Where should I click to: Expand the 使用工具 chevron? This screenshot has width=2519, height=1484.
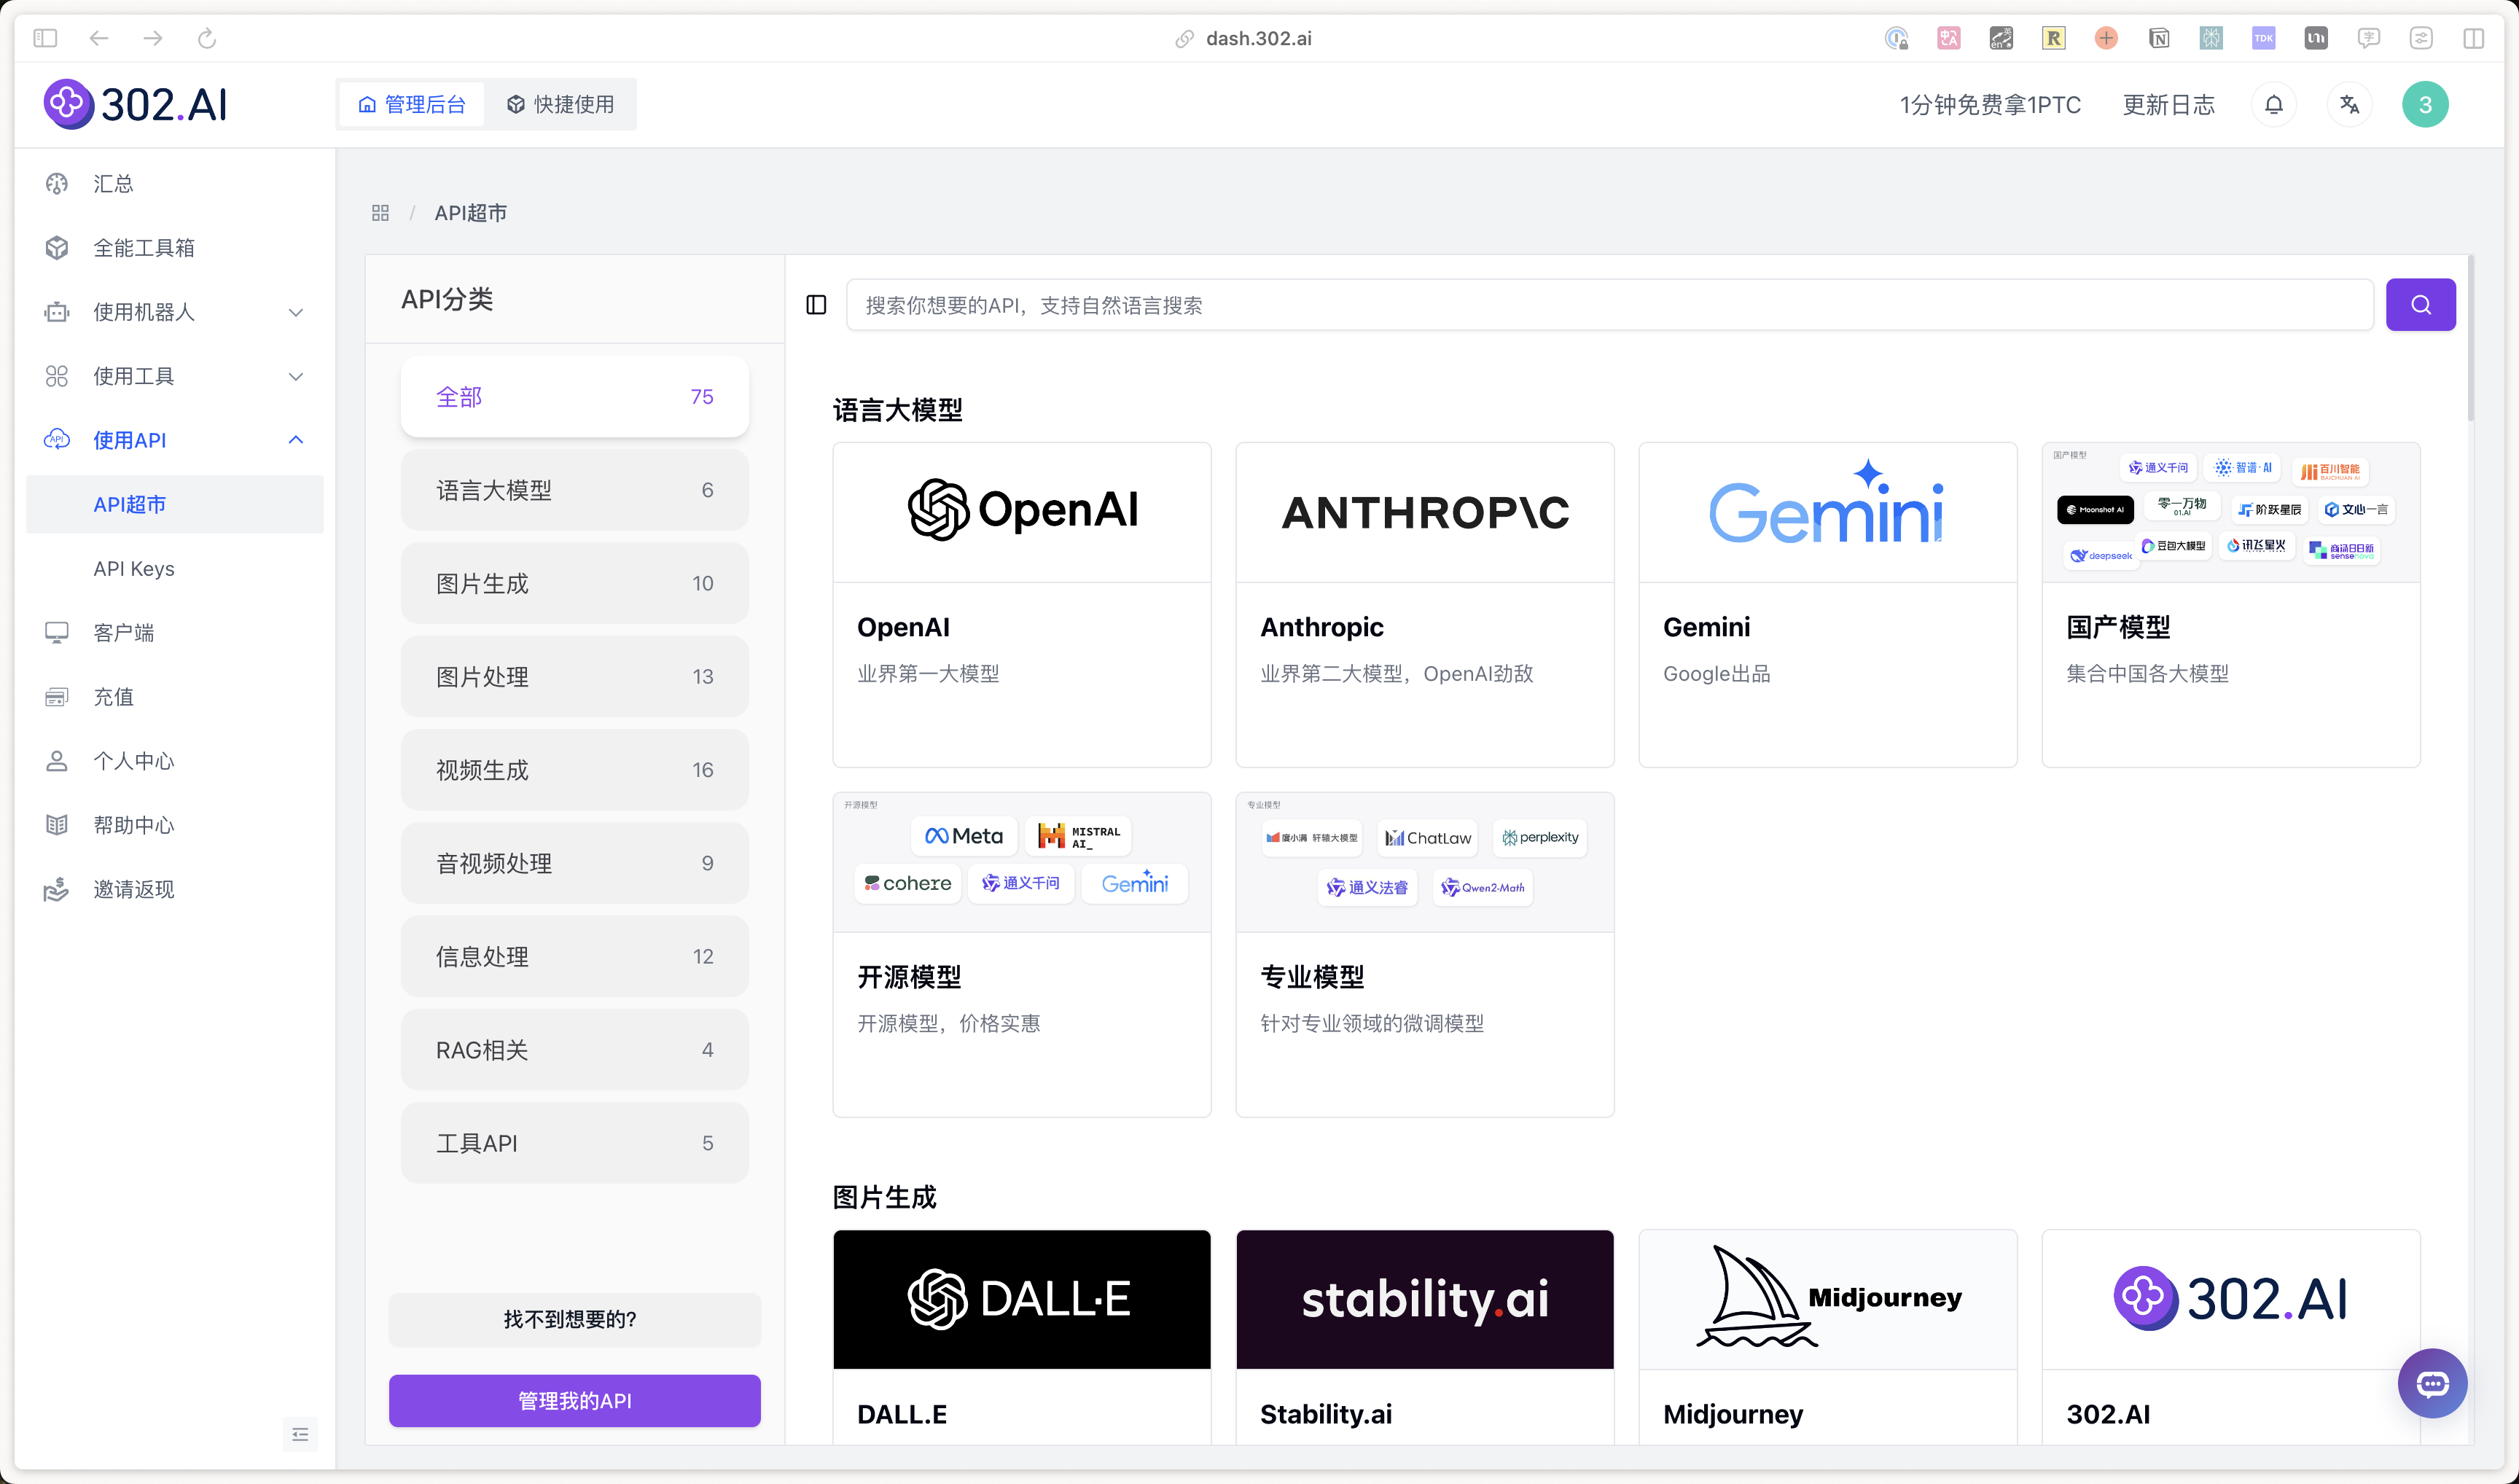(296, 376)
